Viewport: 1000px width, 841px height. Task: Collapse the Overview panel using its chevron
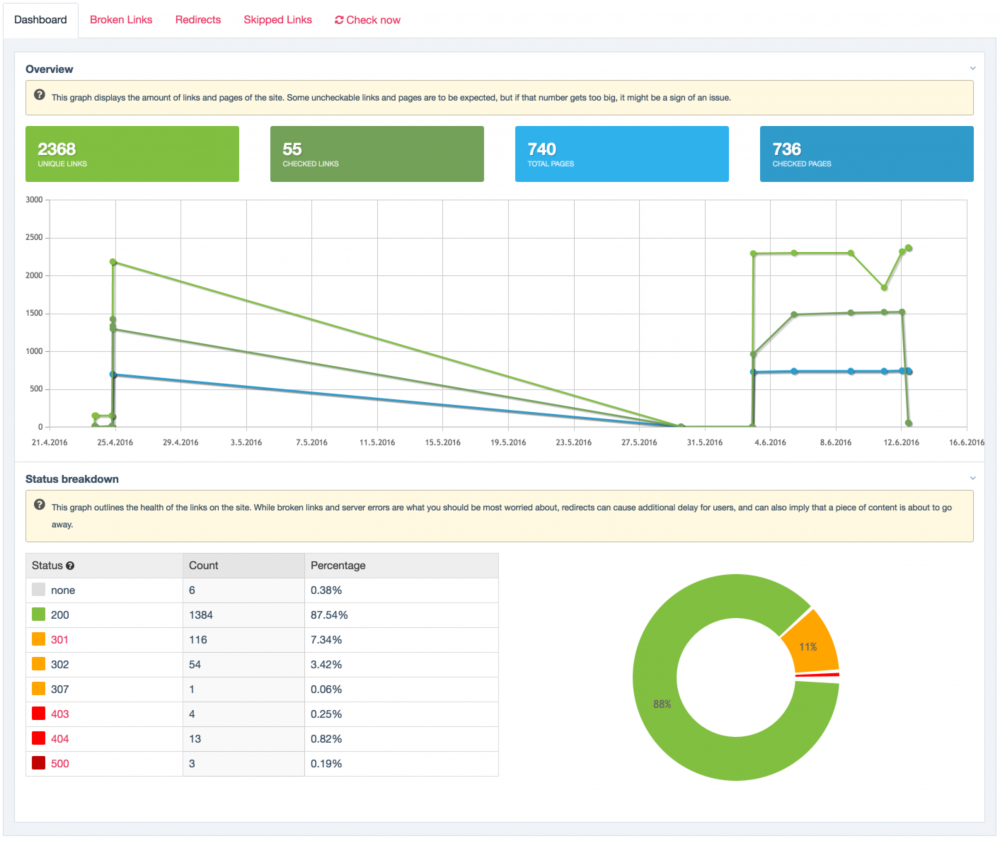[971, 68]
